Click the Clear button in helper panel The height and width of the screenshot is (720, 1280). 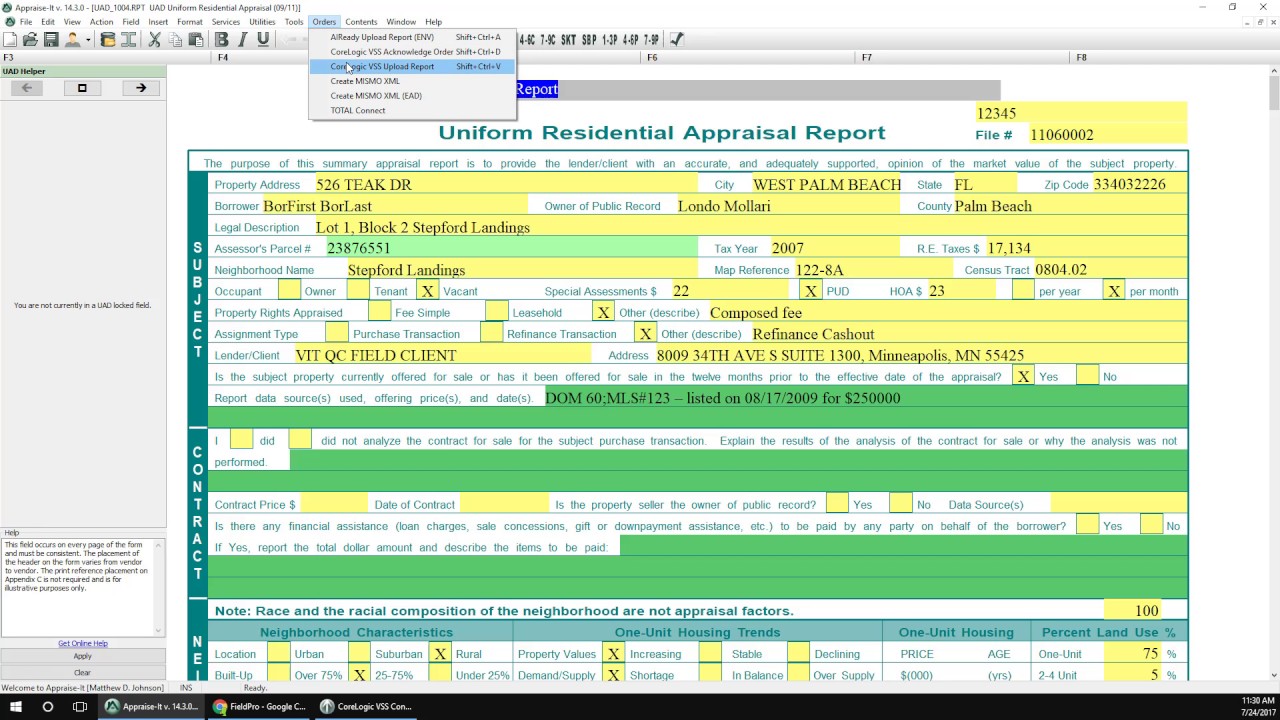click(x=82, y=672)
